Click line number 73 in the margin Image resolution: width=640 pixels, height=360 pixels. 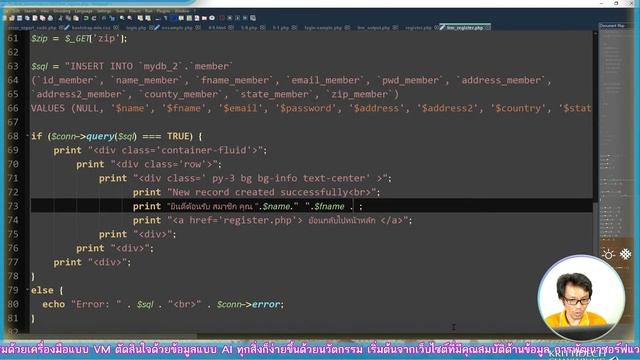coord(13,206)
